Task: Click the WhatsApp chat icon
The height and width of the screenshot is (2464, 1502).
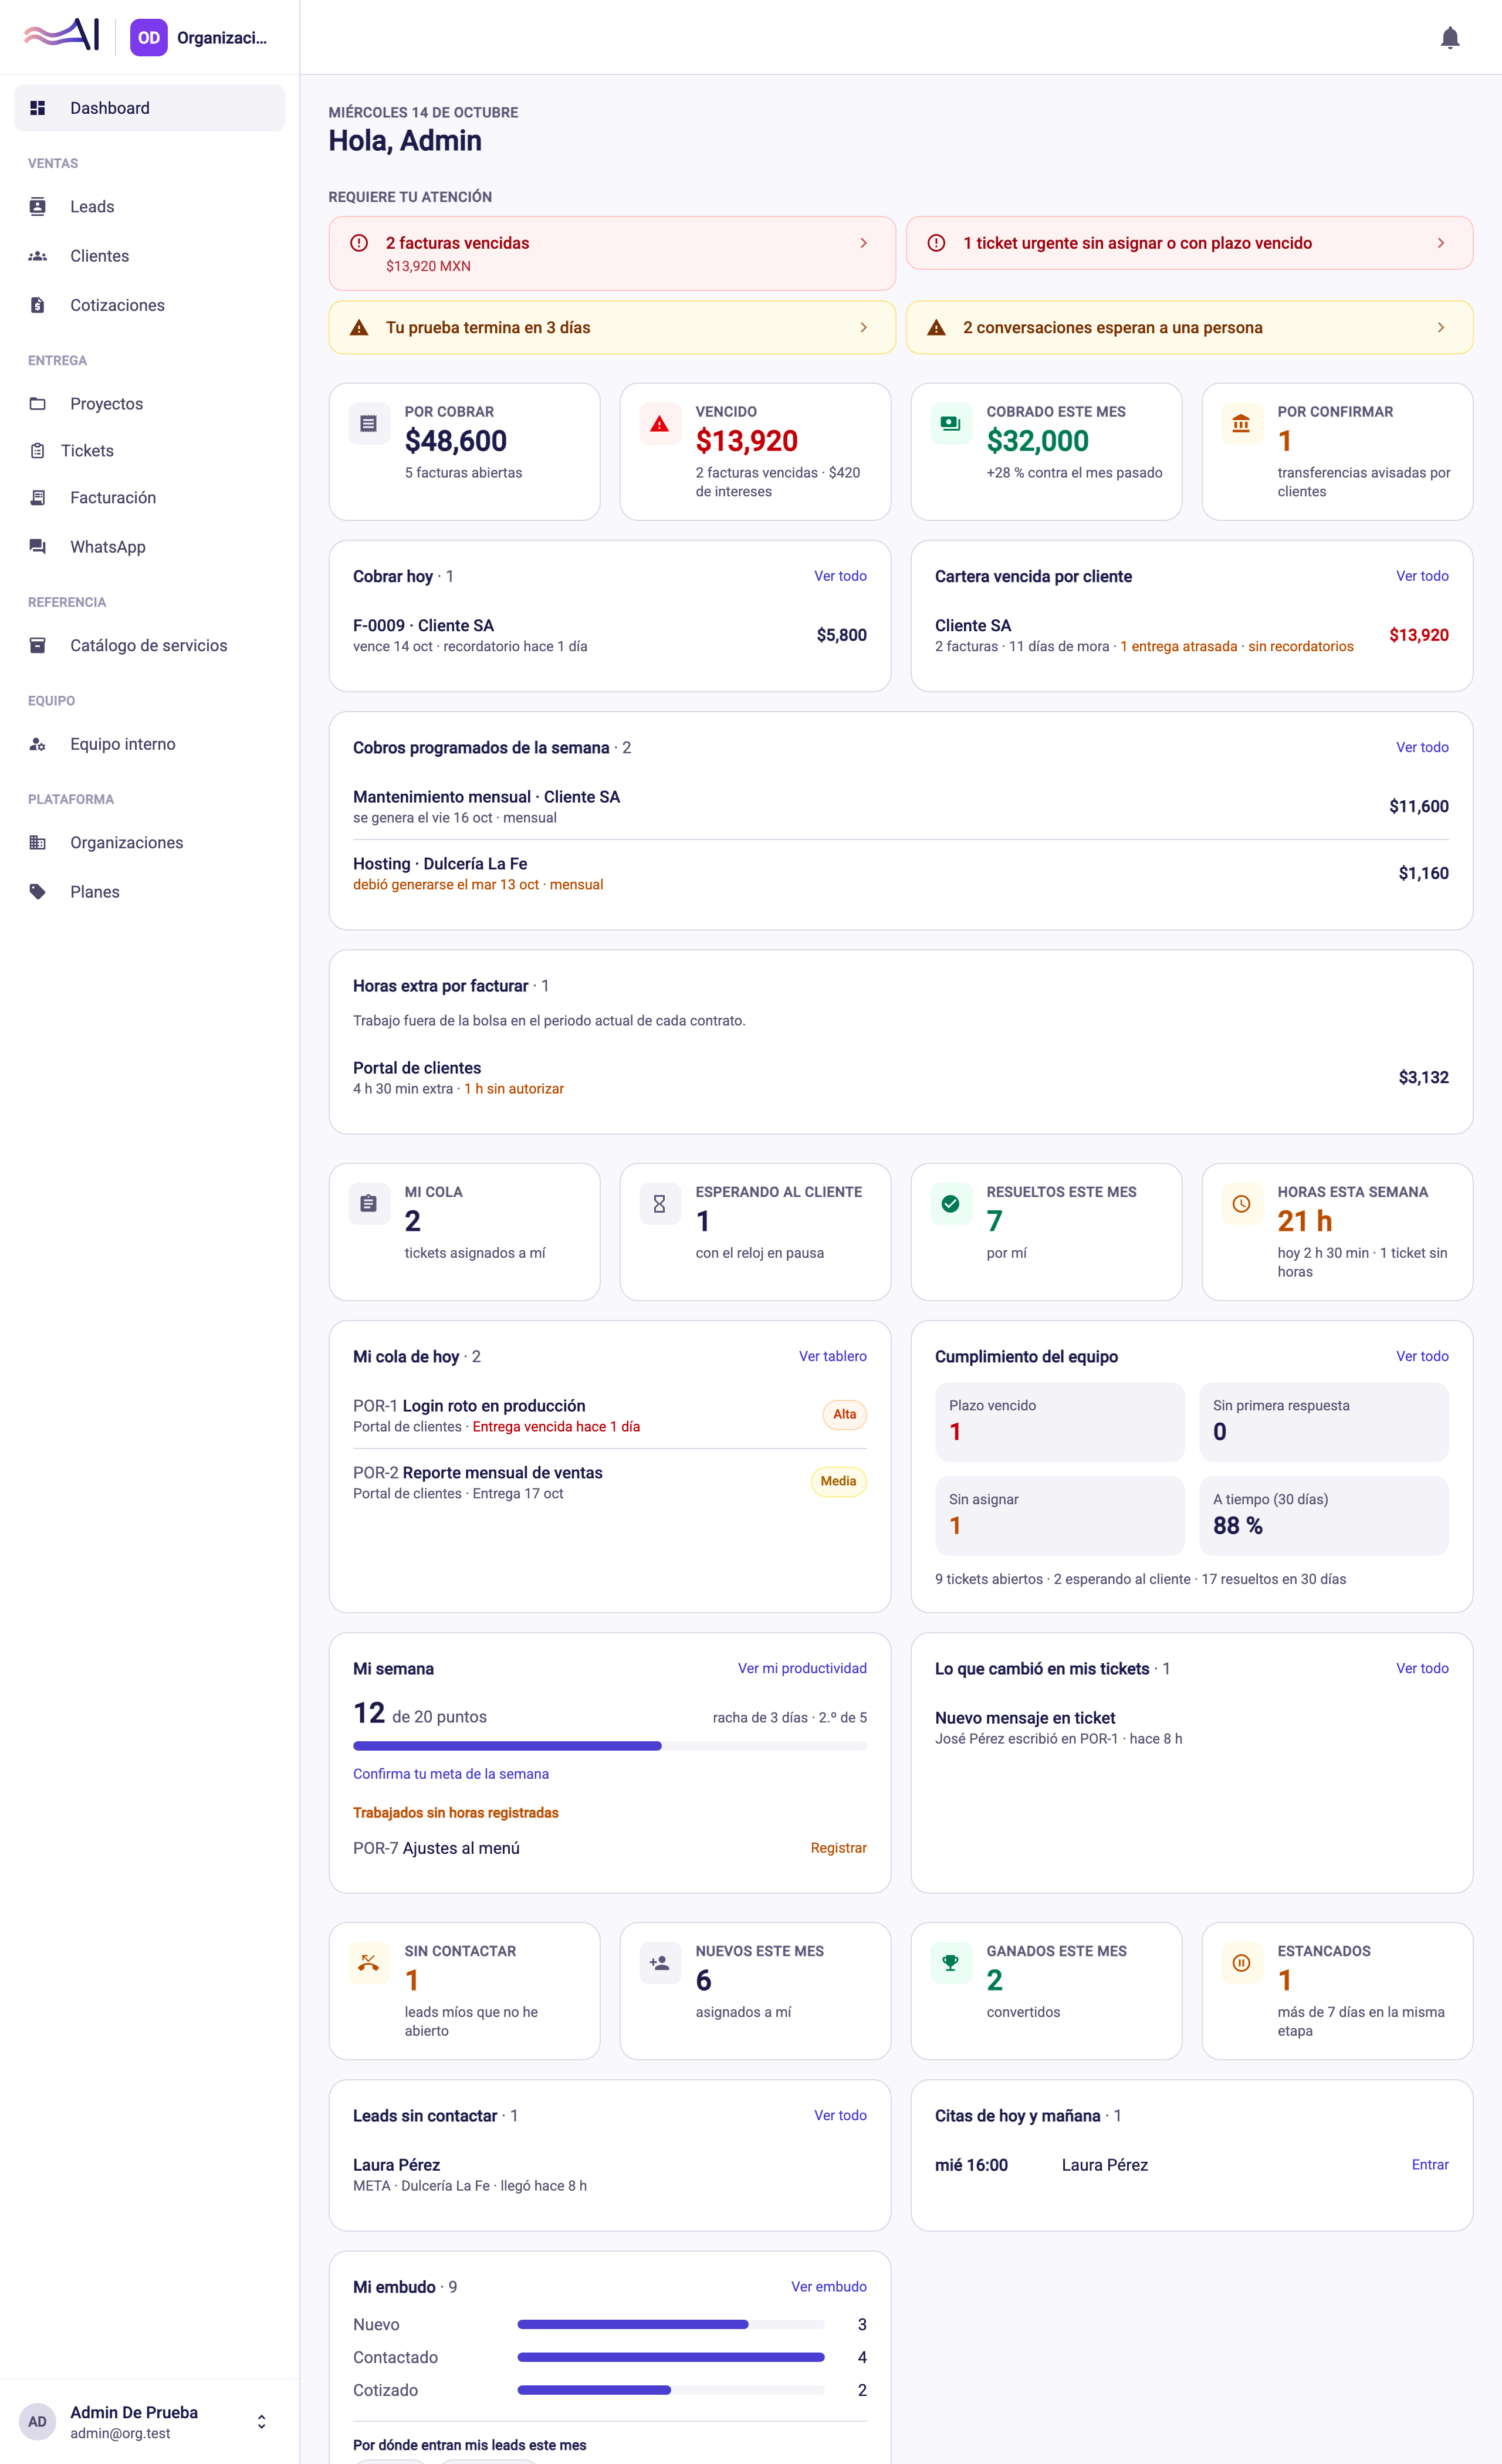Action: tap(38, 547)
